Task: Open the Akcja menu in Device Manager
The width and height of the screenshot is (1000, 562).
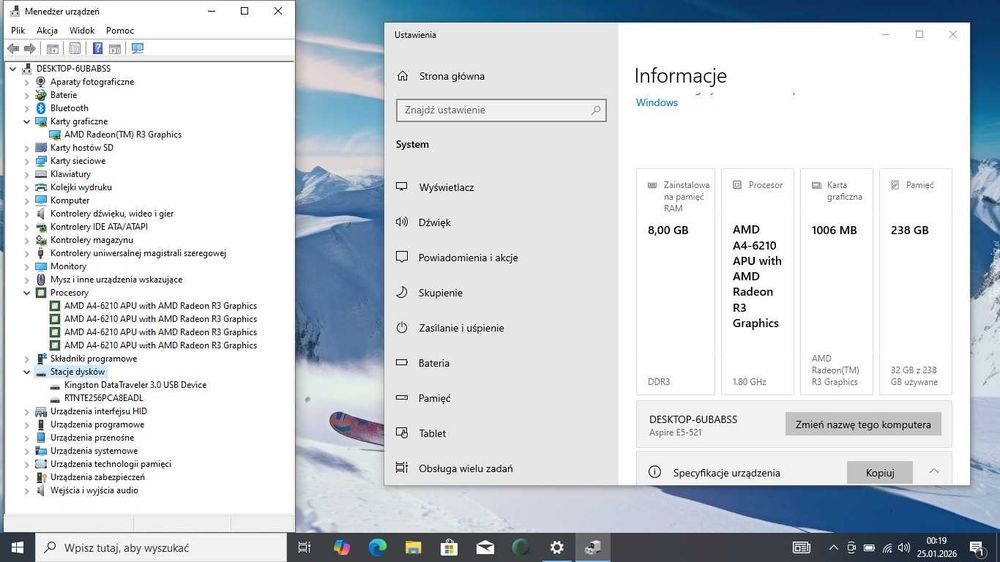Action: pos(47,30)
